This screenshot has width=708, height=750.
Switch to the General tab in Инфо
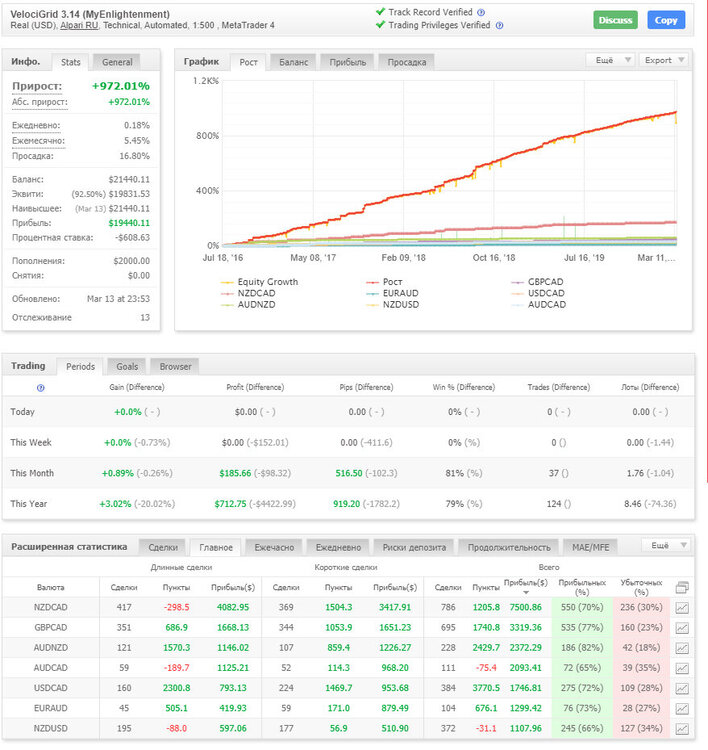pos(117,62)
